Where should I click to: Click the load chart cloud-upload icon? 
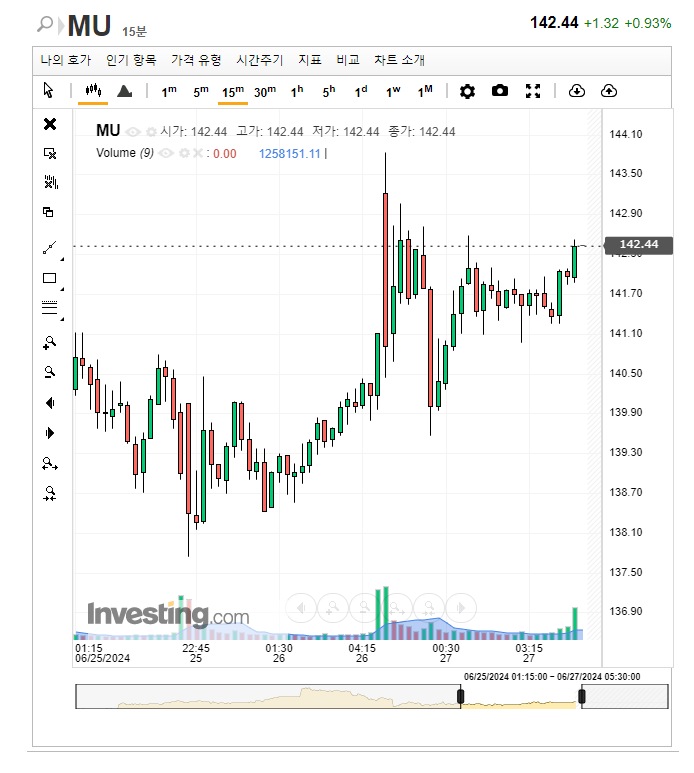[x=609, y=91]
